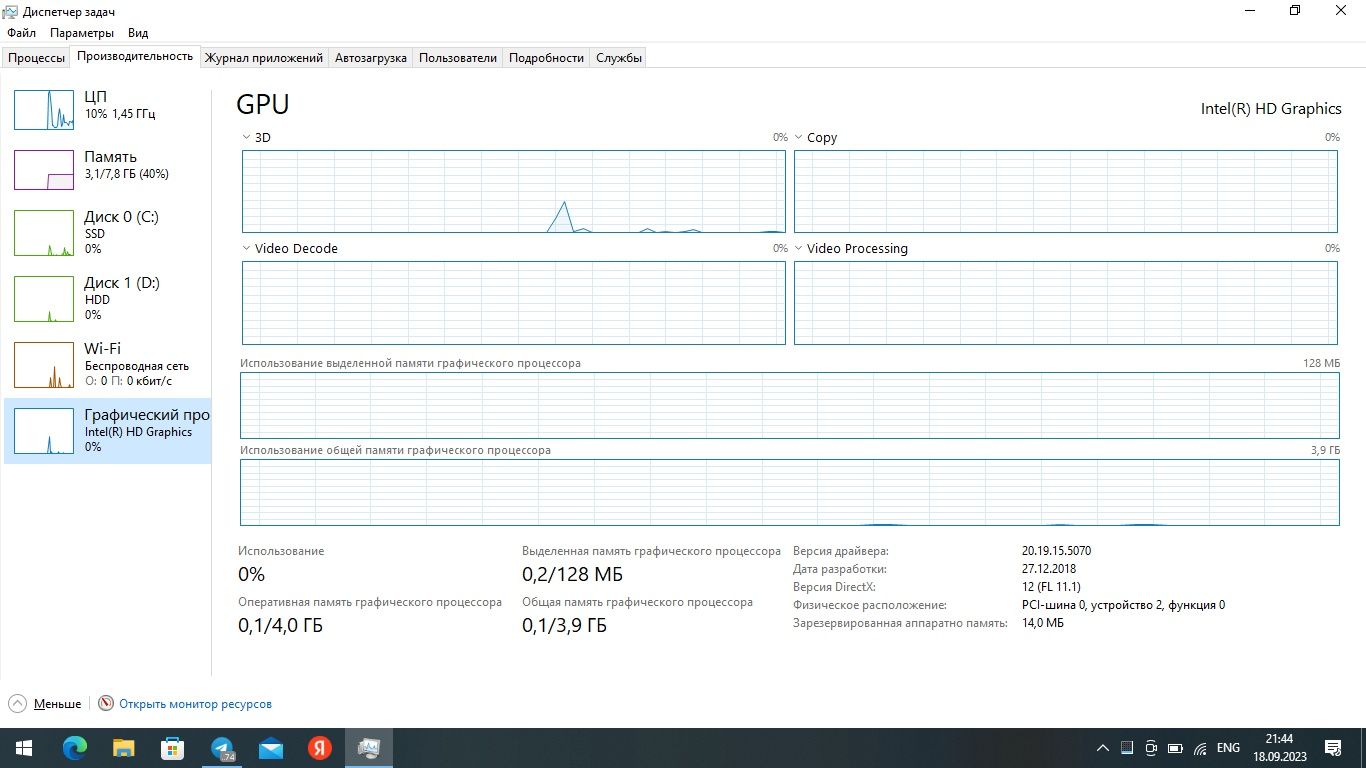Click the reserved memory value 14,0 МБ
The height and width of the screenshot is (768, 1366).
(1043, 623)
